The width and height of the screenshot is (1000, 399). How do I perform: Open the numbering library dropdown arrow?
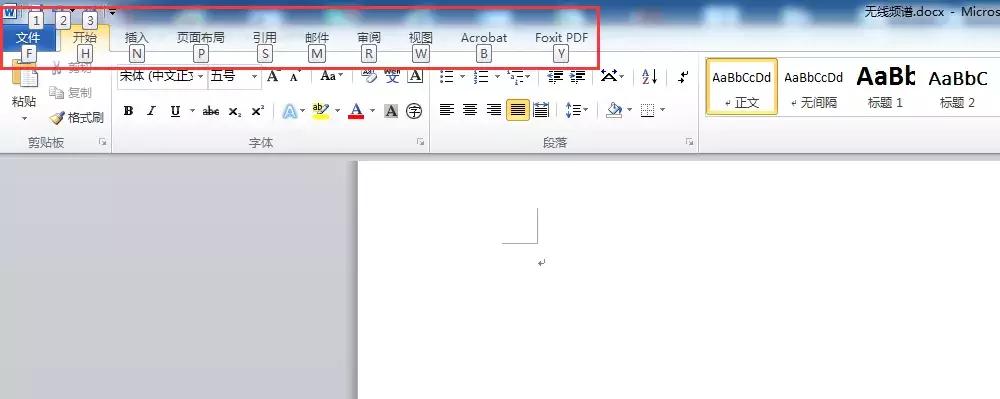pyautogui.click(x=497, y=77)
